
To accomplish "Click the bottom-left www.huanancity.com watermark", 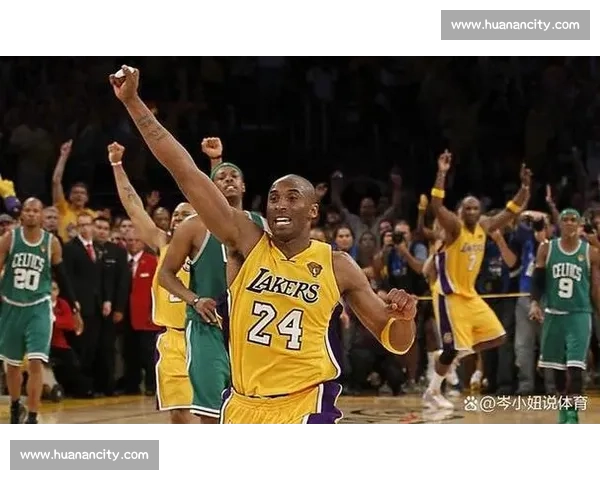I will click(84, 455).
